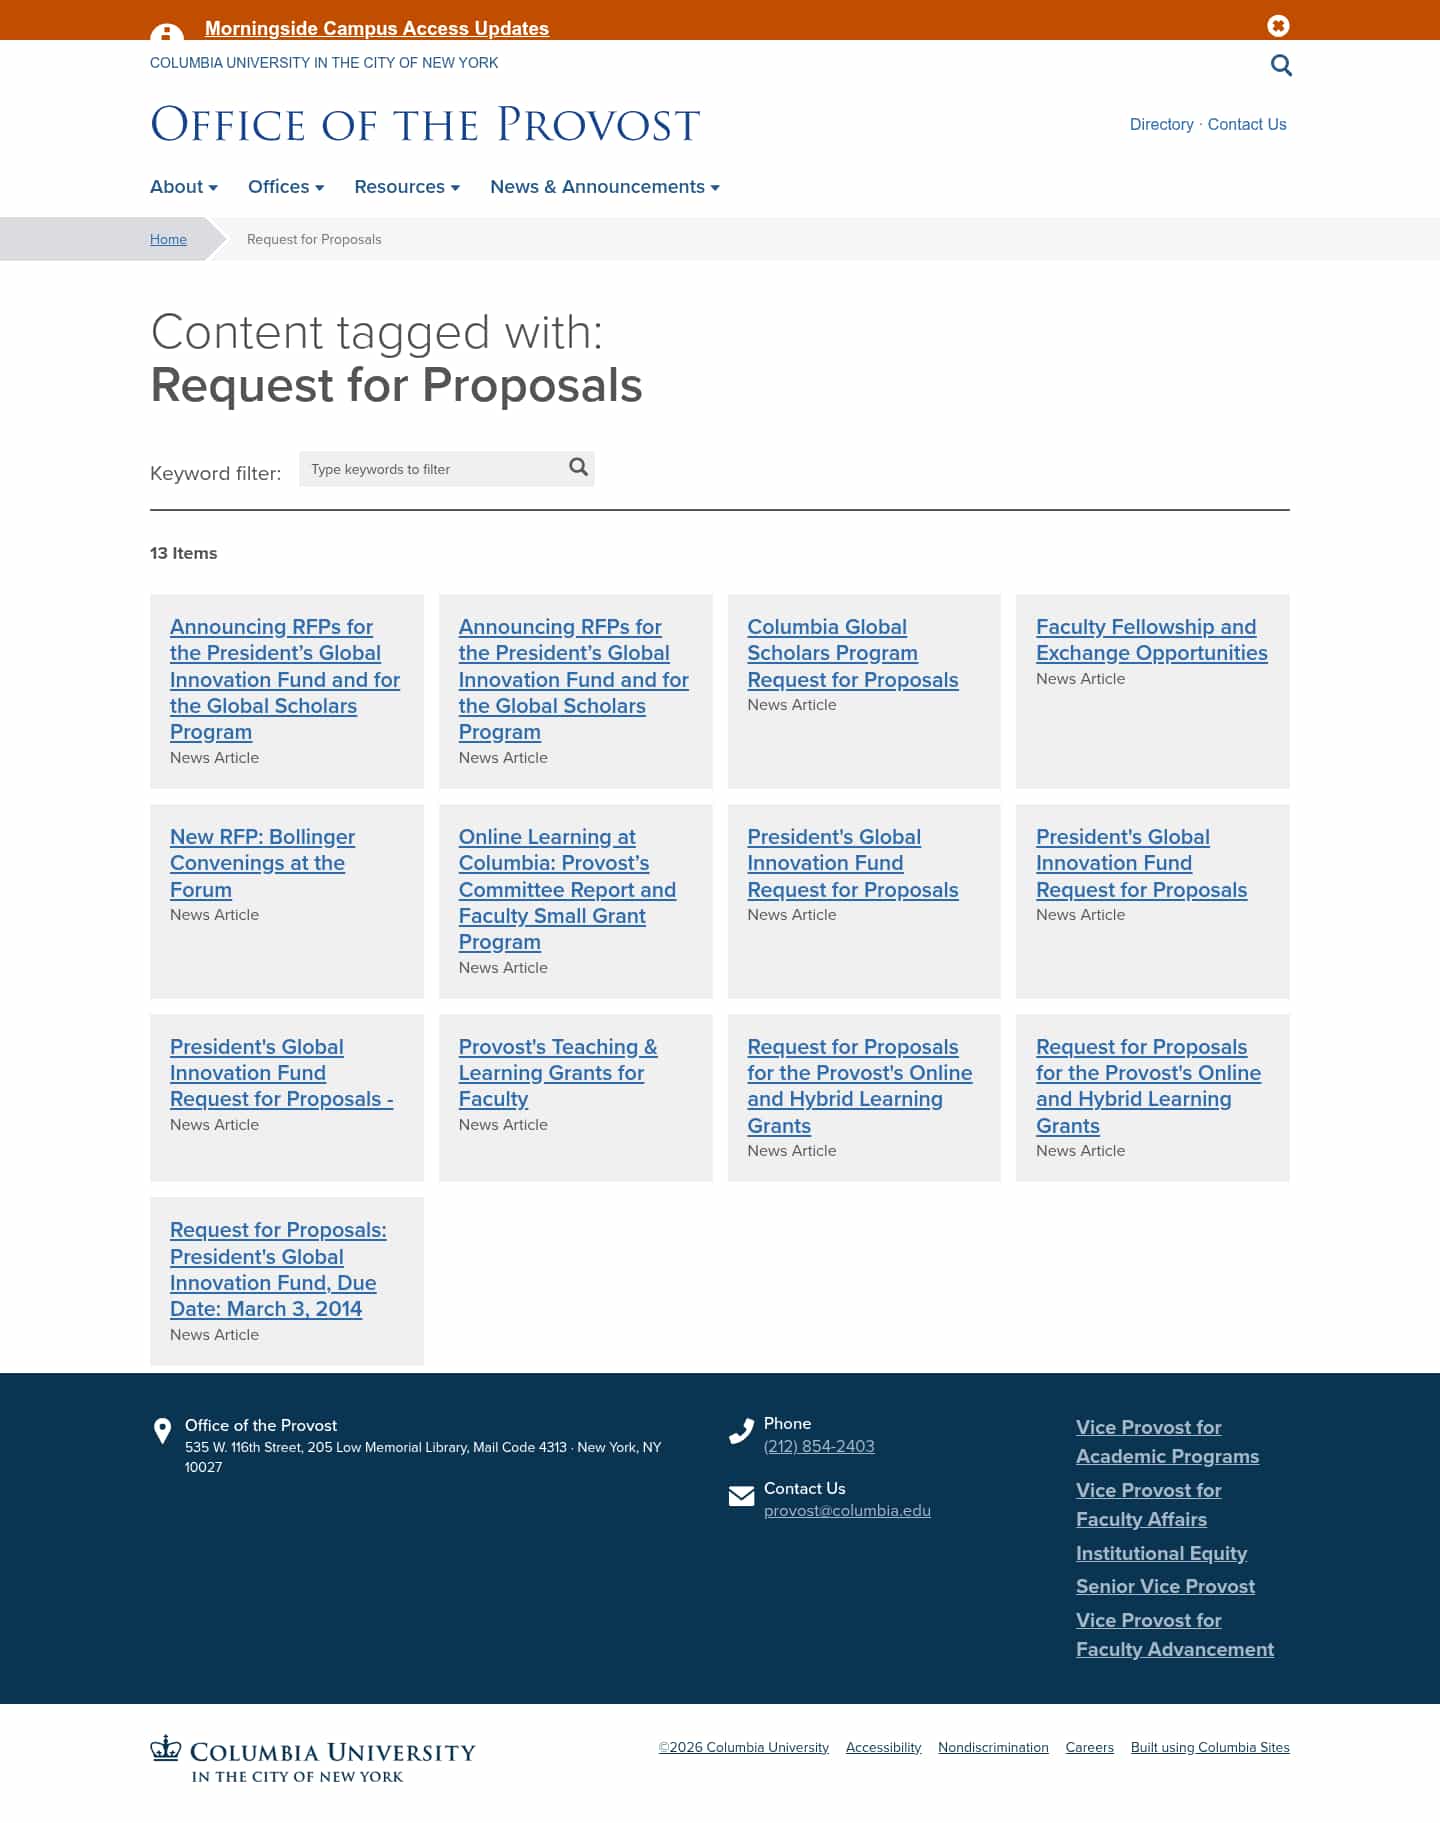Viewport: 1440px width, 1823px height.
Task: Open the Accessibility footer link
Action: click(883, 1747)
